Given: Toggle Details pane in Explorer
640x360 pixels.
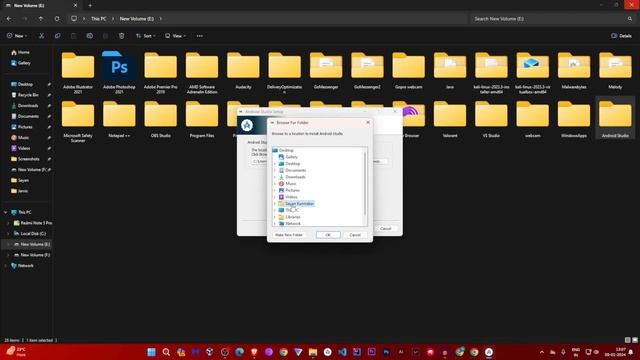Looking at the screenshot, I should click(x=622, y=36).
